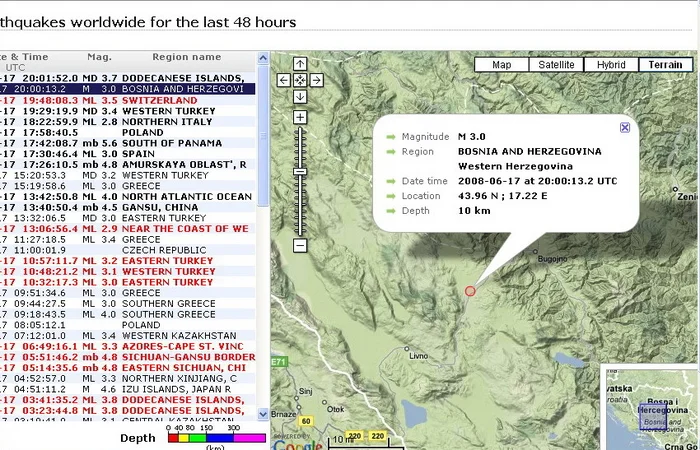Select the SWITZERLAND ML 3.5 earthquake row

tap(128, 100)
